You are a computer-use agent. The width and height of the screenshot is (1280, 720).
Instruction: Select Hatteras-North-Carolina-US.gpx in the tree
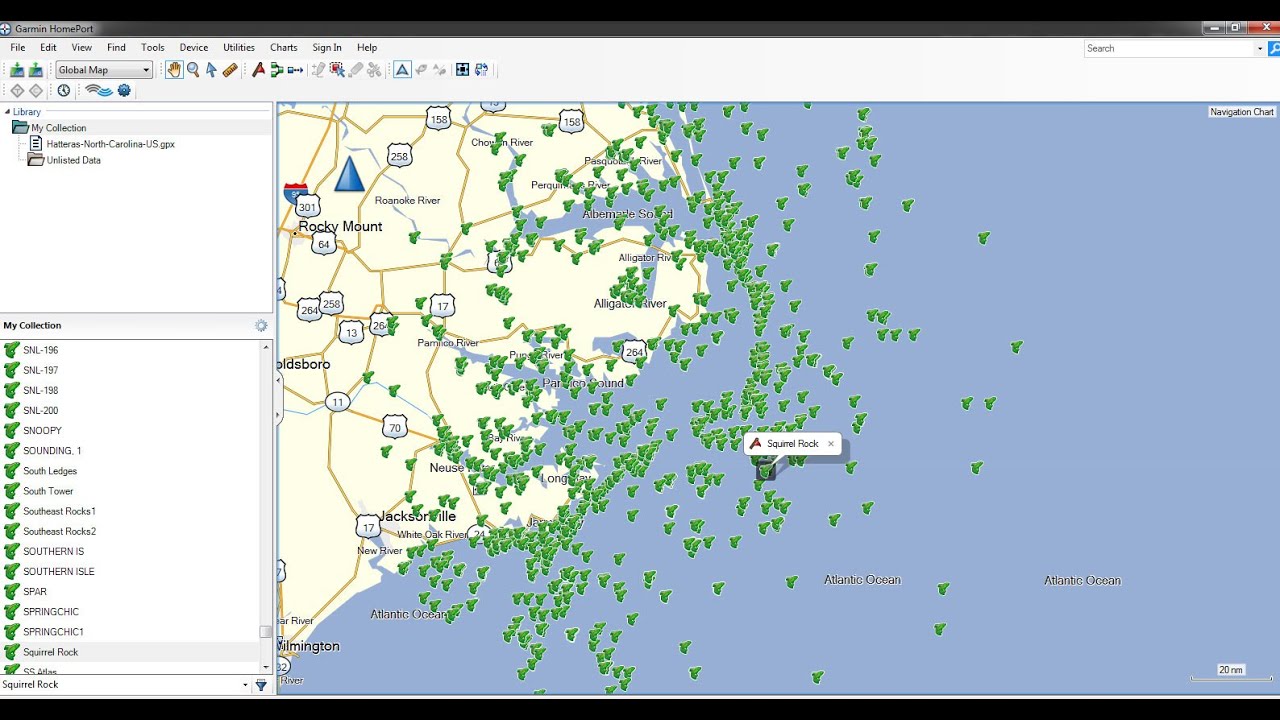point(110,144)
